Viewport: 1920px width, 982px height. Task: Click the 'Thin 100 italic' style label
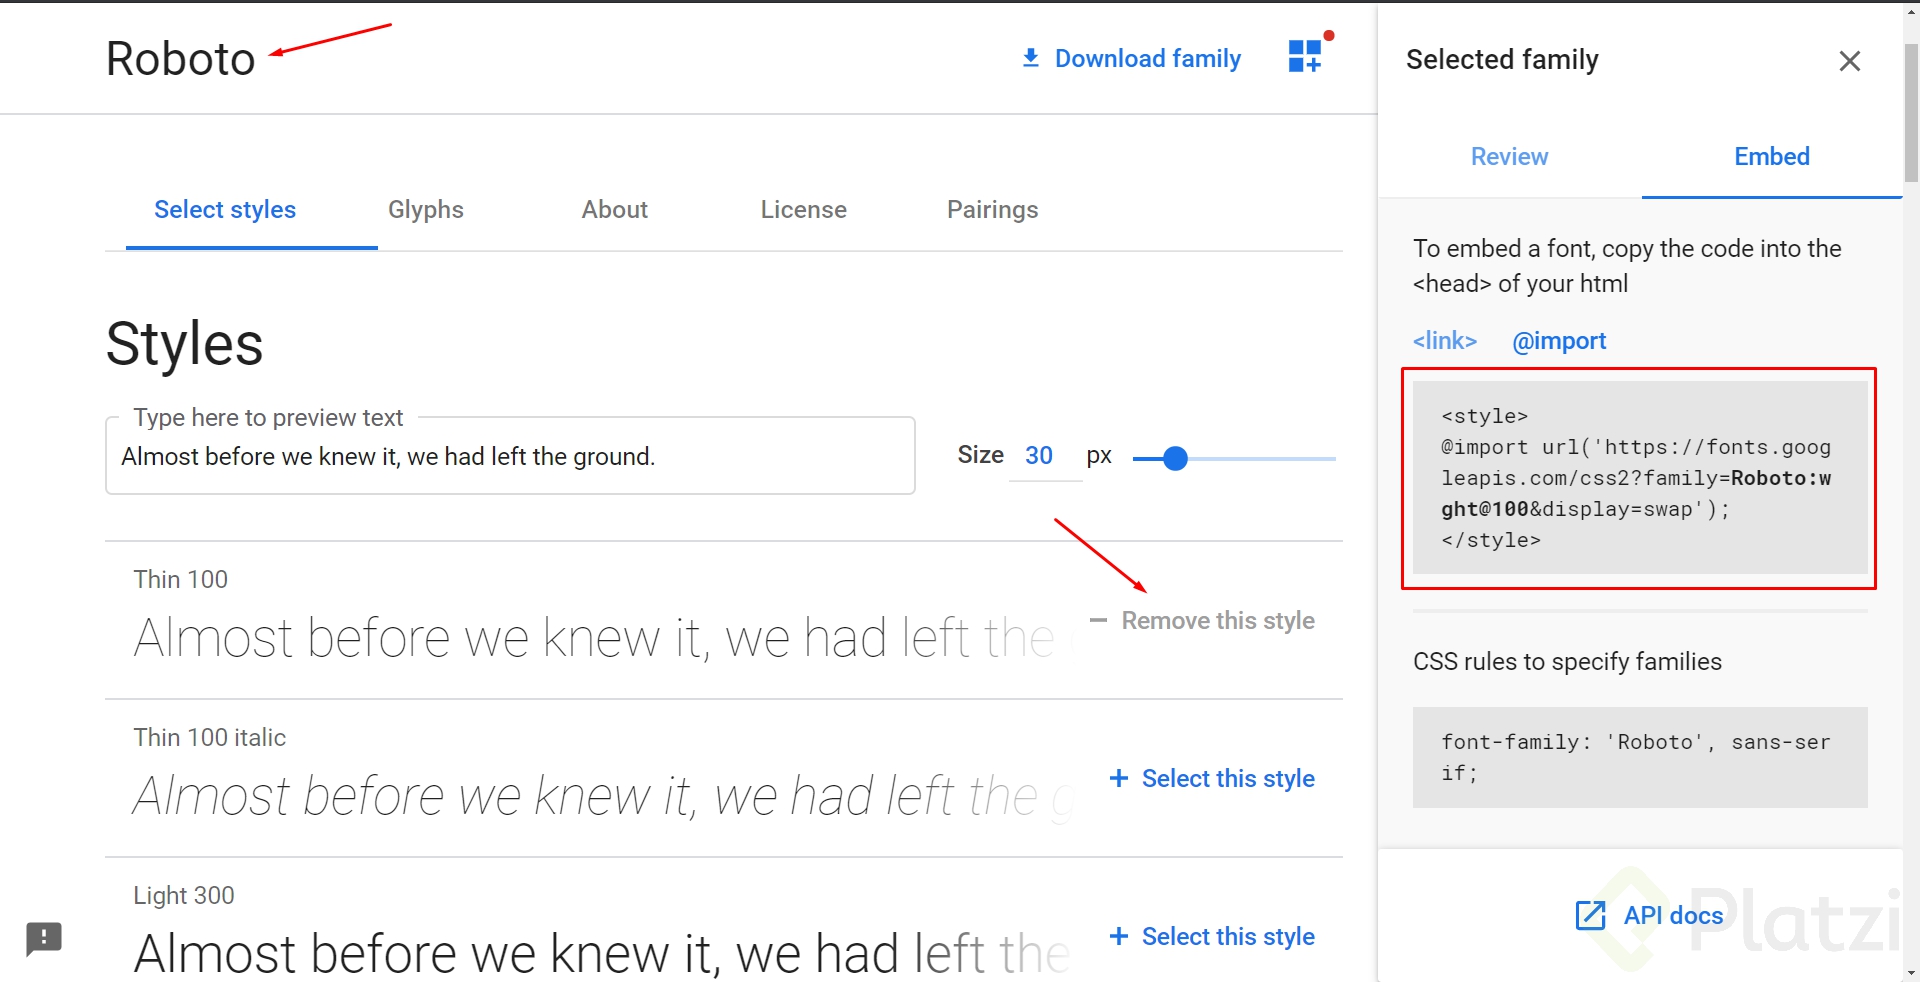pos(210,738)
